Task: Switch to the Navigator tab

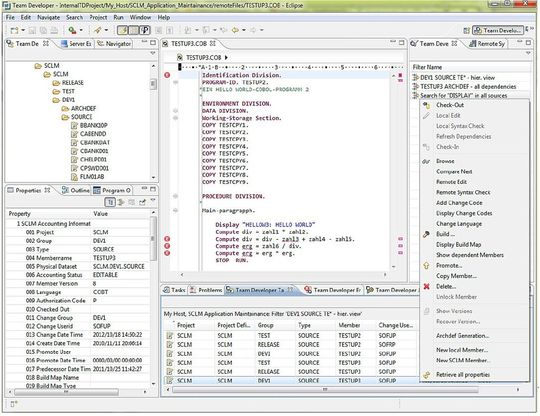Action: tap(114, 44)
